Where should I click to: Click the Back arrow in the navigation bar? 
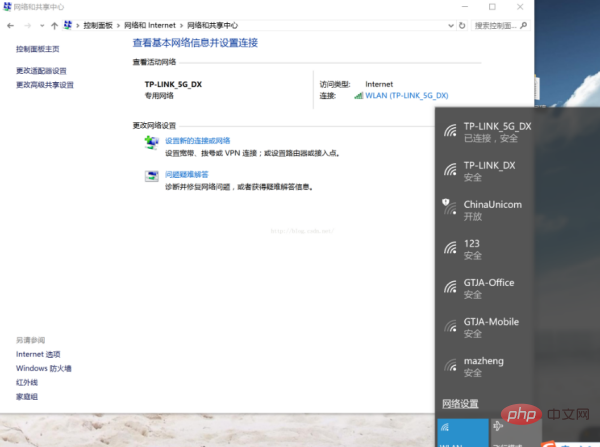point(10,26)
